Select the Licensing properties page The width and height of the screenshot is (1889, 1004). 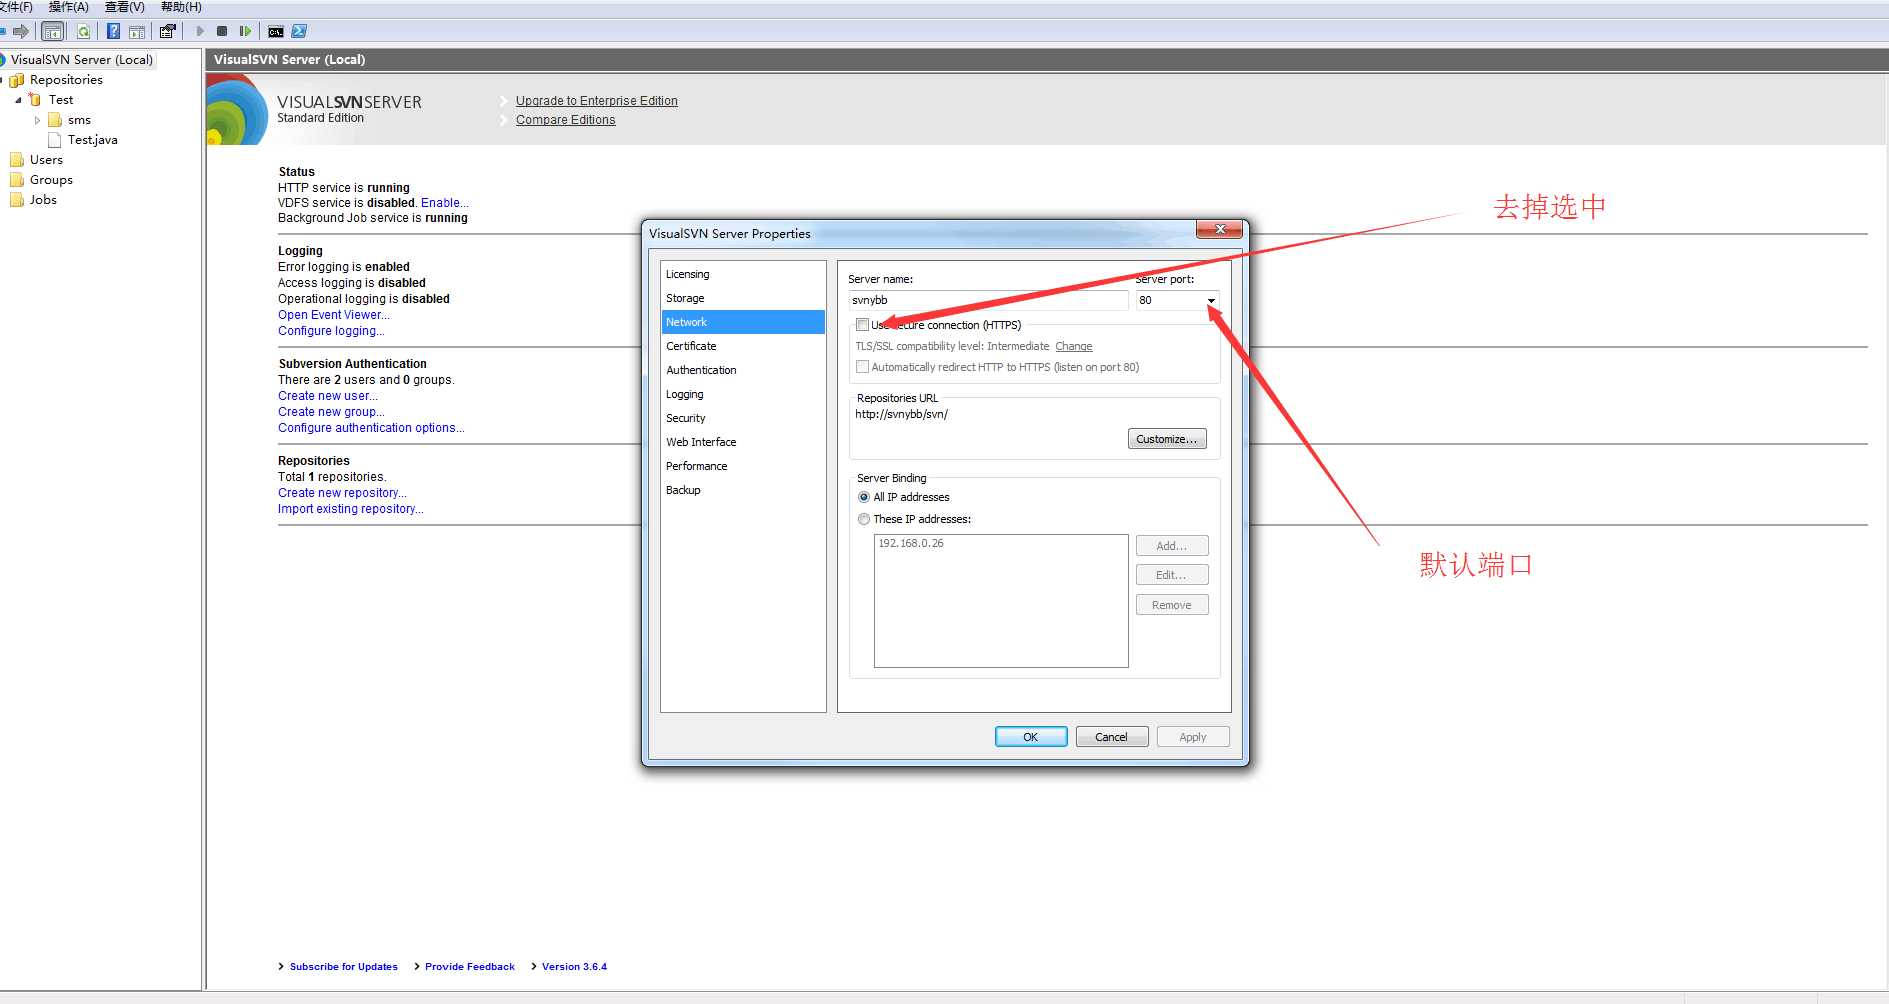point(743,274)
